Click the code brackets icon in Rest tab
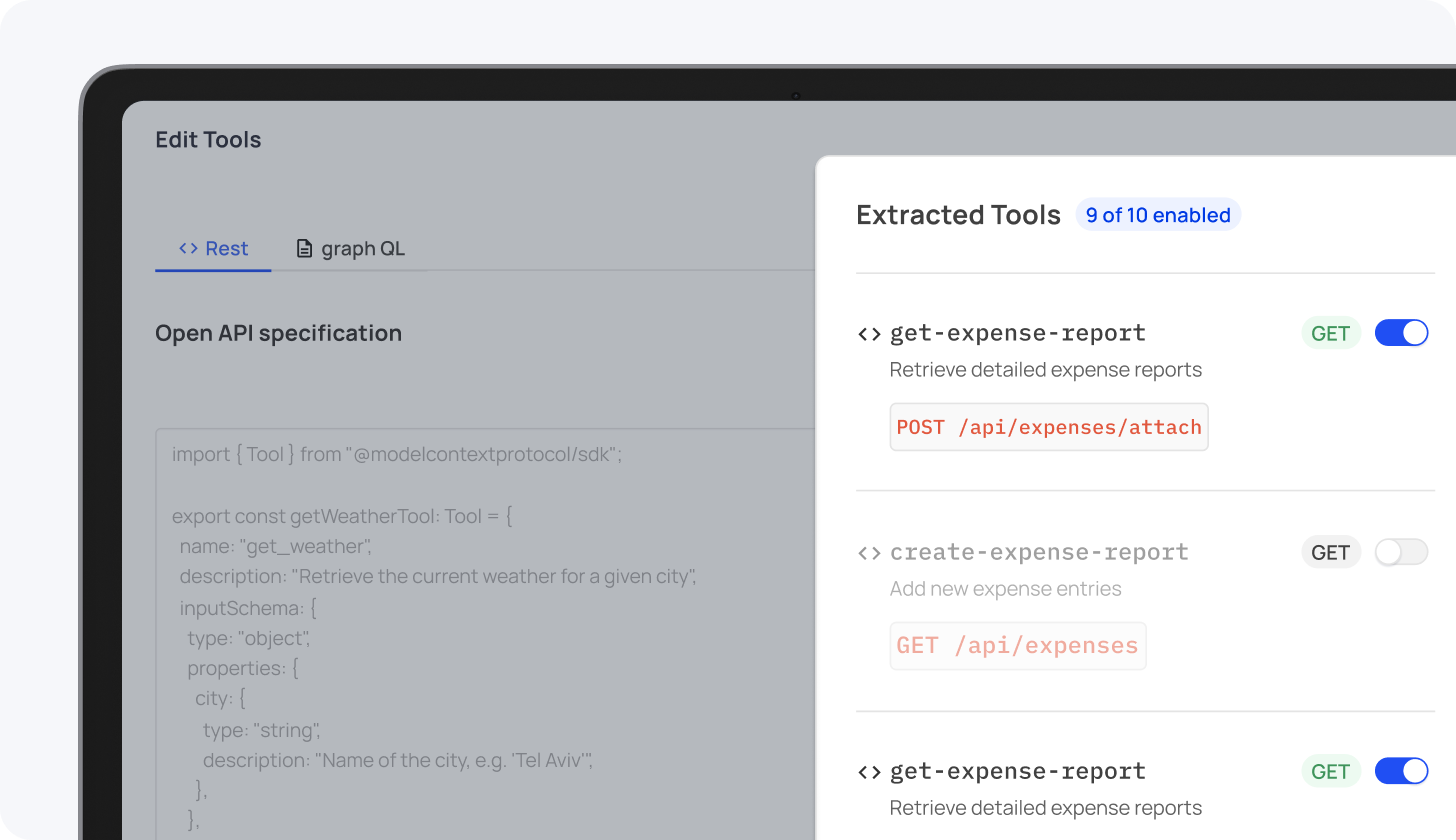Image resolution: width=1456 pixels, height=840 pixels. [x=188, y=249]
